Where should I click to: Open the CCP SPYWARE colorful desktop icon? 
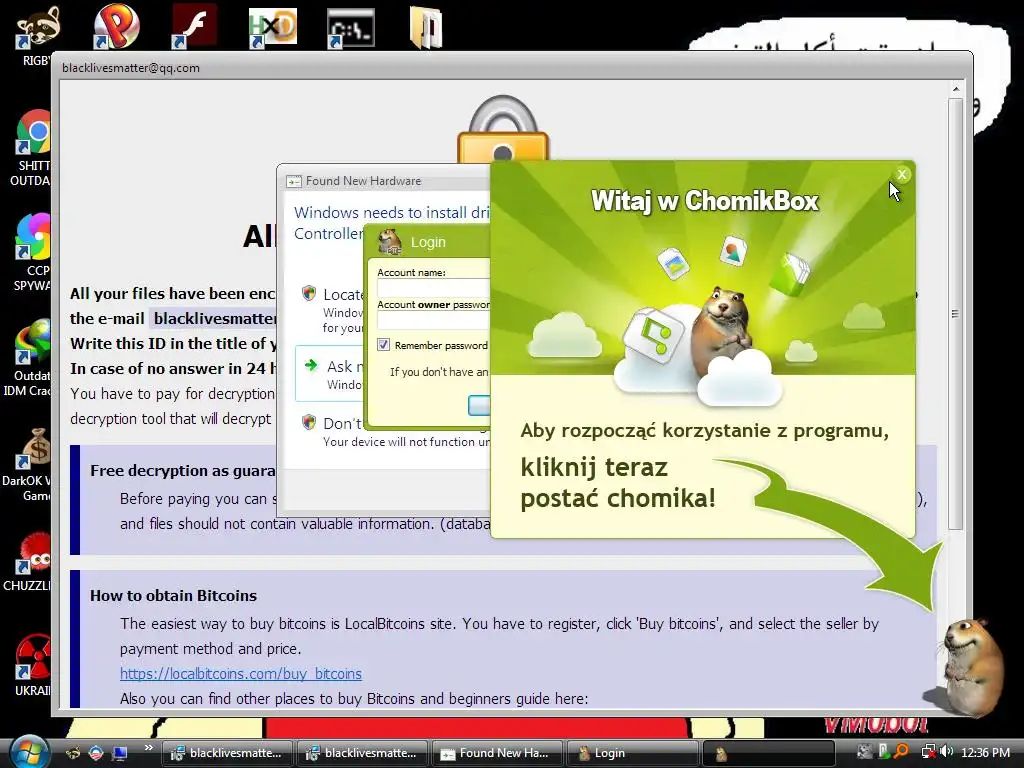33,236
